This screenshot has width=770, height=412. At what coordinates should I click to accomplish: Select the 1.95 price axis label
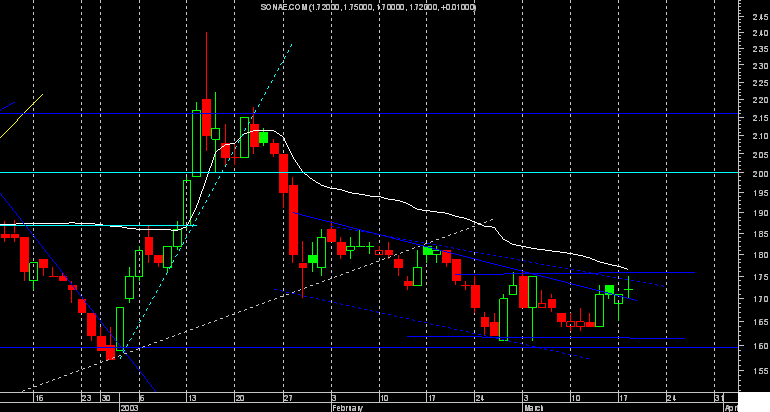tap(760, 193)
